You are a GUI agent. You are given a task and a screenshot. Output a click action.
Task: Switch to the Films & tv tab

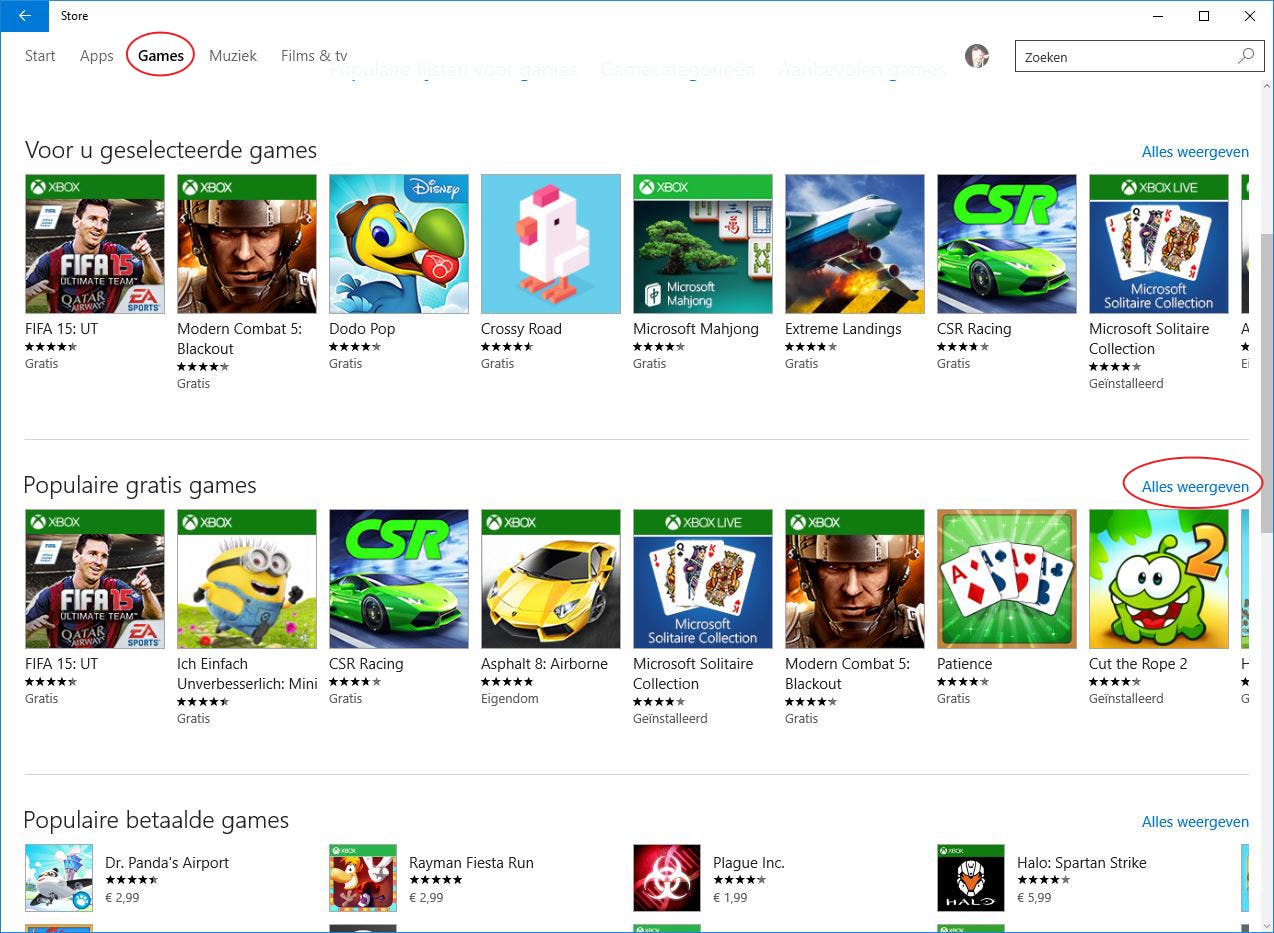314,56
